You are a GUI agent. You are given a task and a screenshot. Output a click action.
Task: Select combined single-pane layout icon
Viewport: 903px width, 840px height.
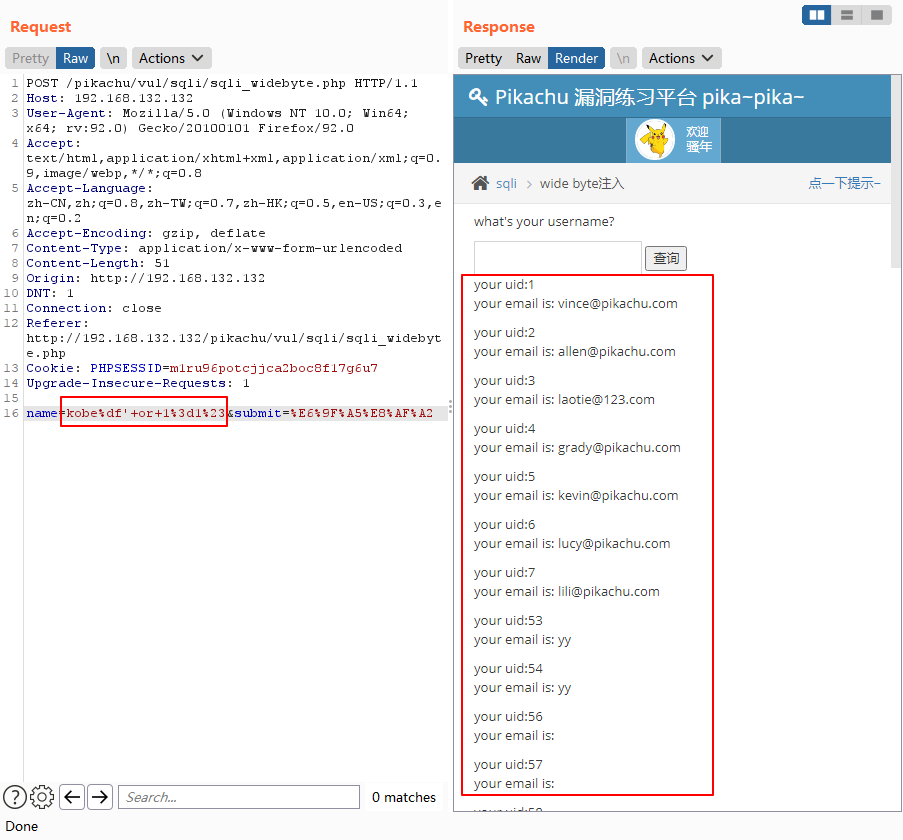pos(877,15)
